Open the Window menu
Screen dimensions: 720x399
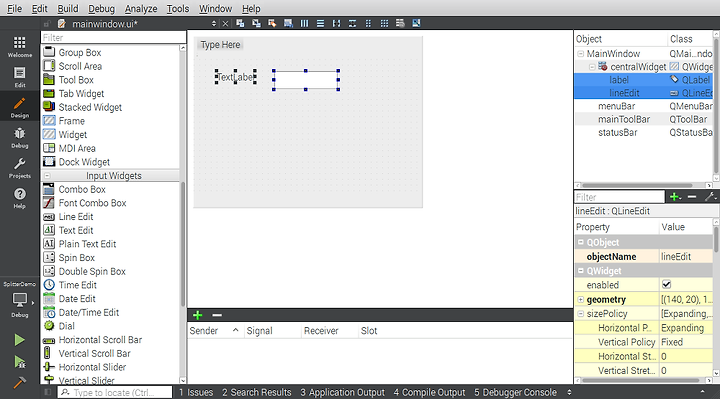215,8
